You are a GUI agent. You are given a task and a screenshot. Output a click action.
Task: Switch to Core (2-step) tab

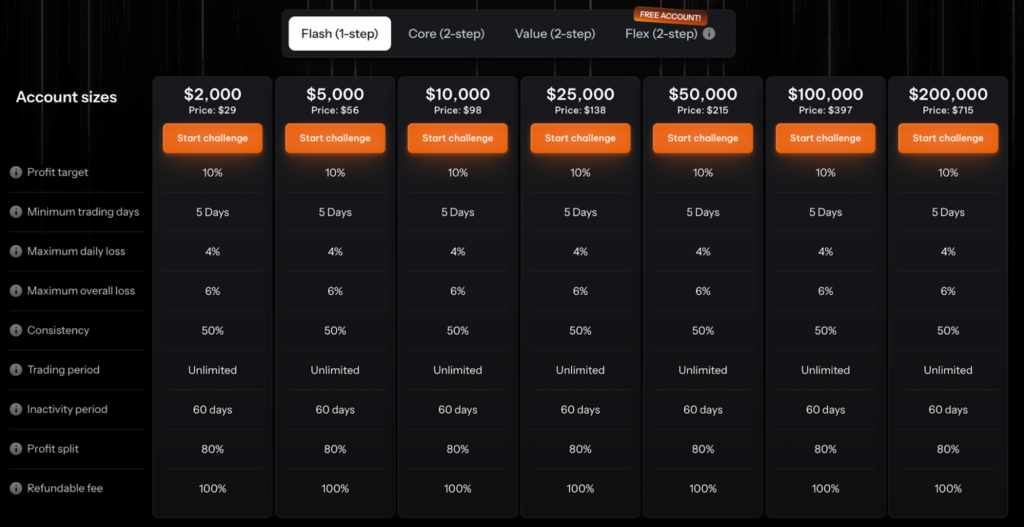click(x=446, y=34)
